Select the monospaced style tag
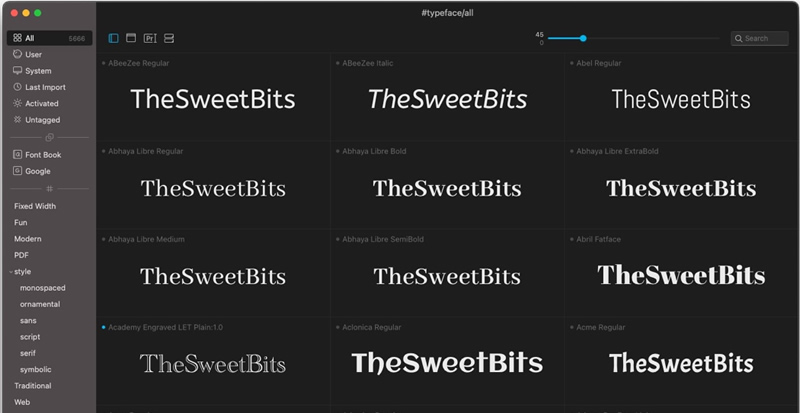Viewport: 800px width, 413px height. [43, 288]
